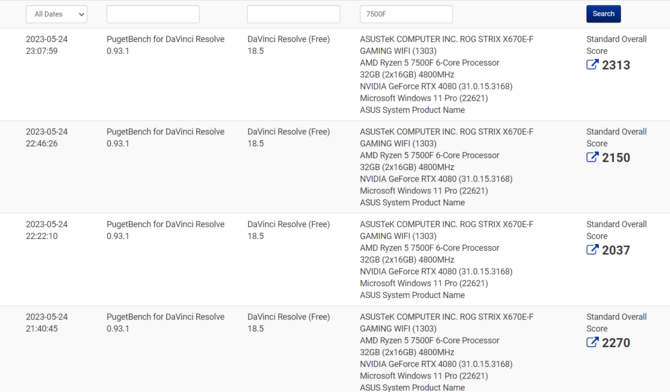Open the 2313 score result link
This screenshot has height=392, width=670.
616,65
